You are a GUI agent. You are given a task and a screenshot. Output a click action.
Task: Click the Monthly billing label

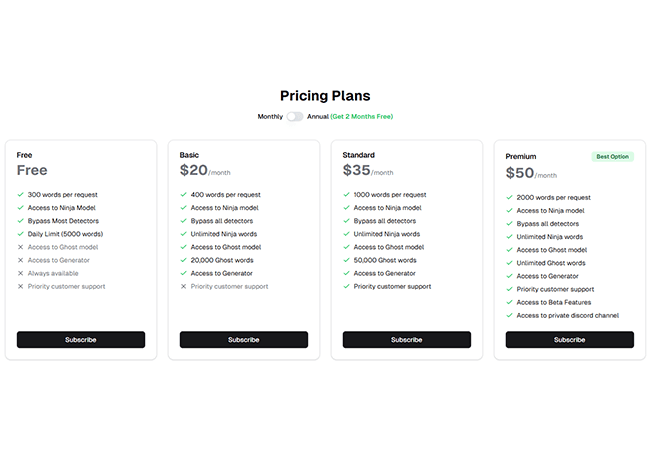[270, 117]
